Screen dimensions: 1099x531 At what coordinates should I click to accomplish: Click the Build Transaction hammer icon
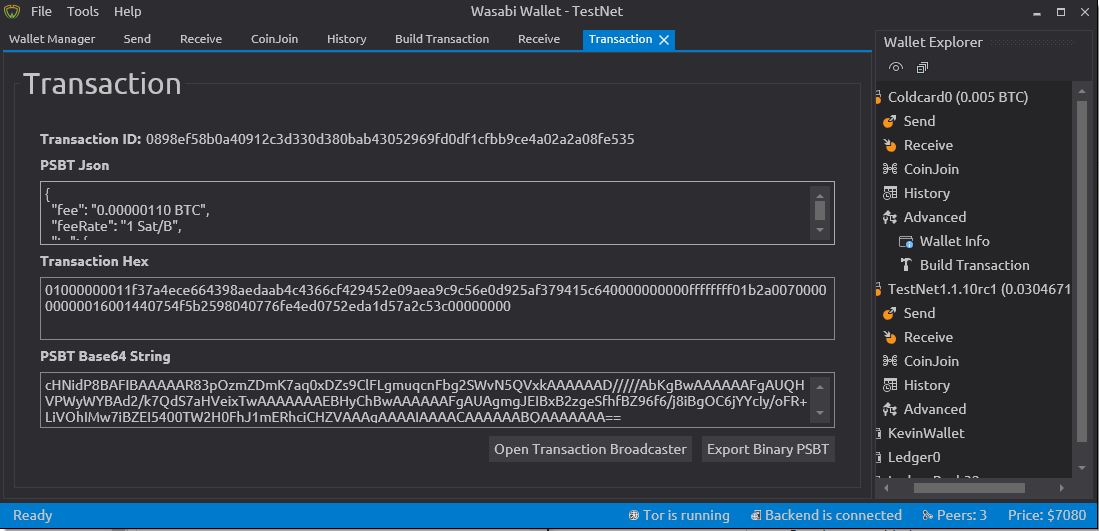click(906, 265)
